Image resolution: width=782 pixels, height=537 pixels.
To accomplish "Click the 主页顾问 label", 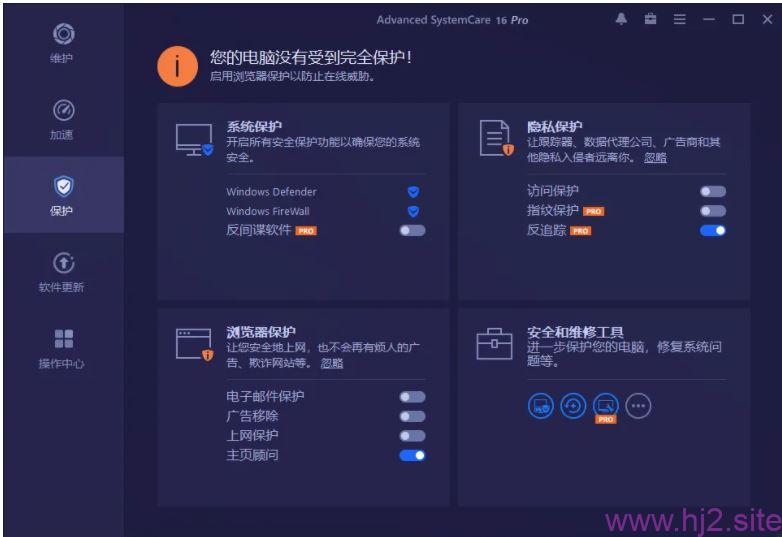I will coord(252,455).
